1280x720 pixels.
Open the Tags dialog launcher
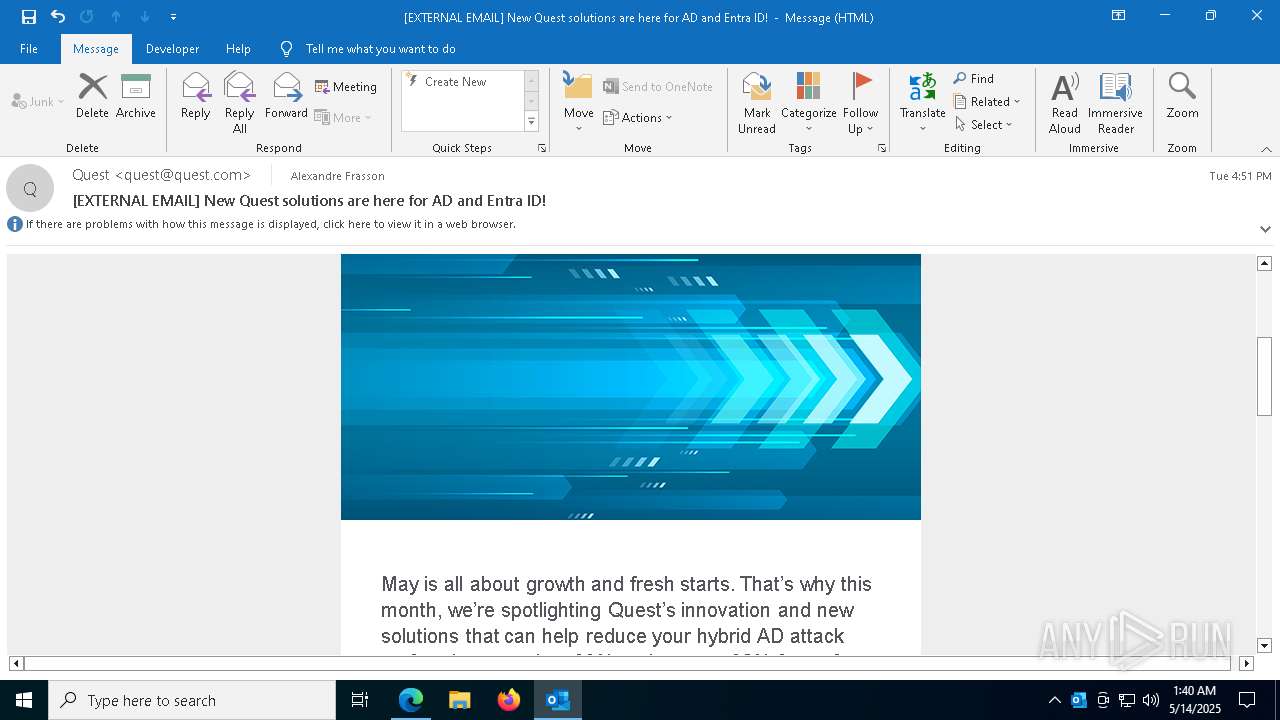882,148
